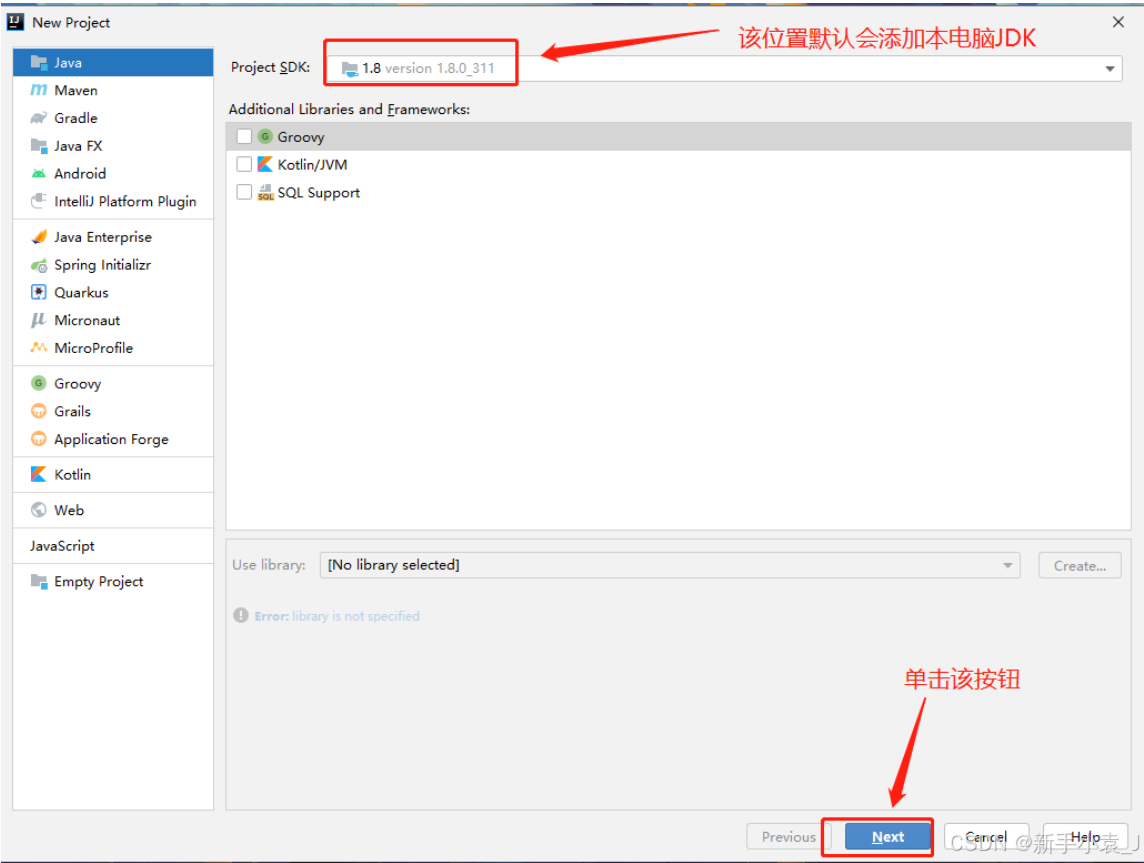Click the Application Forge icon

point(39,439)
